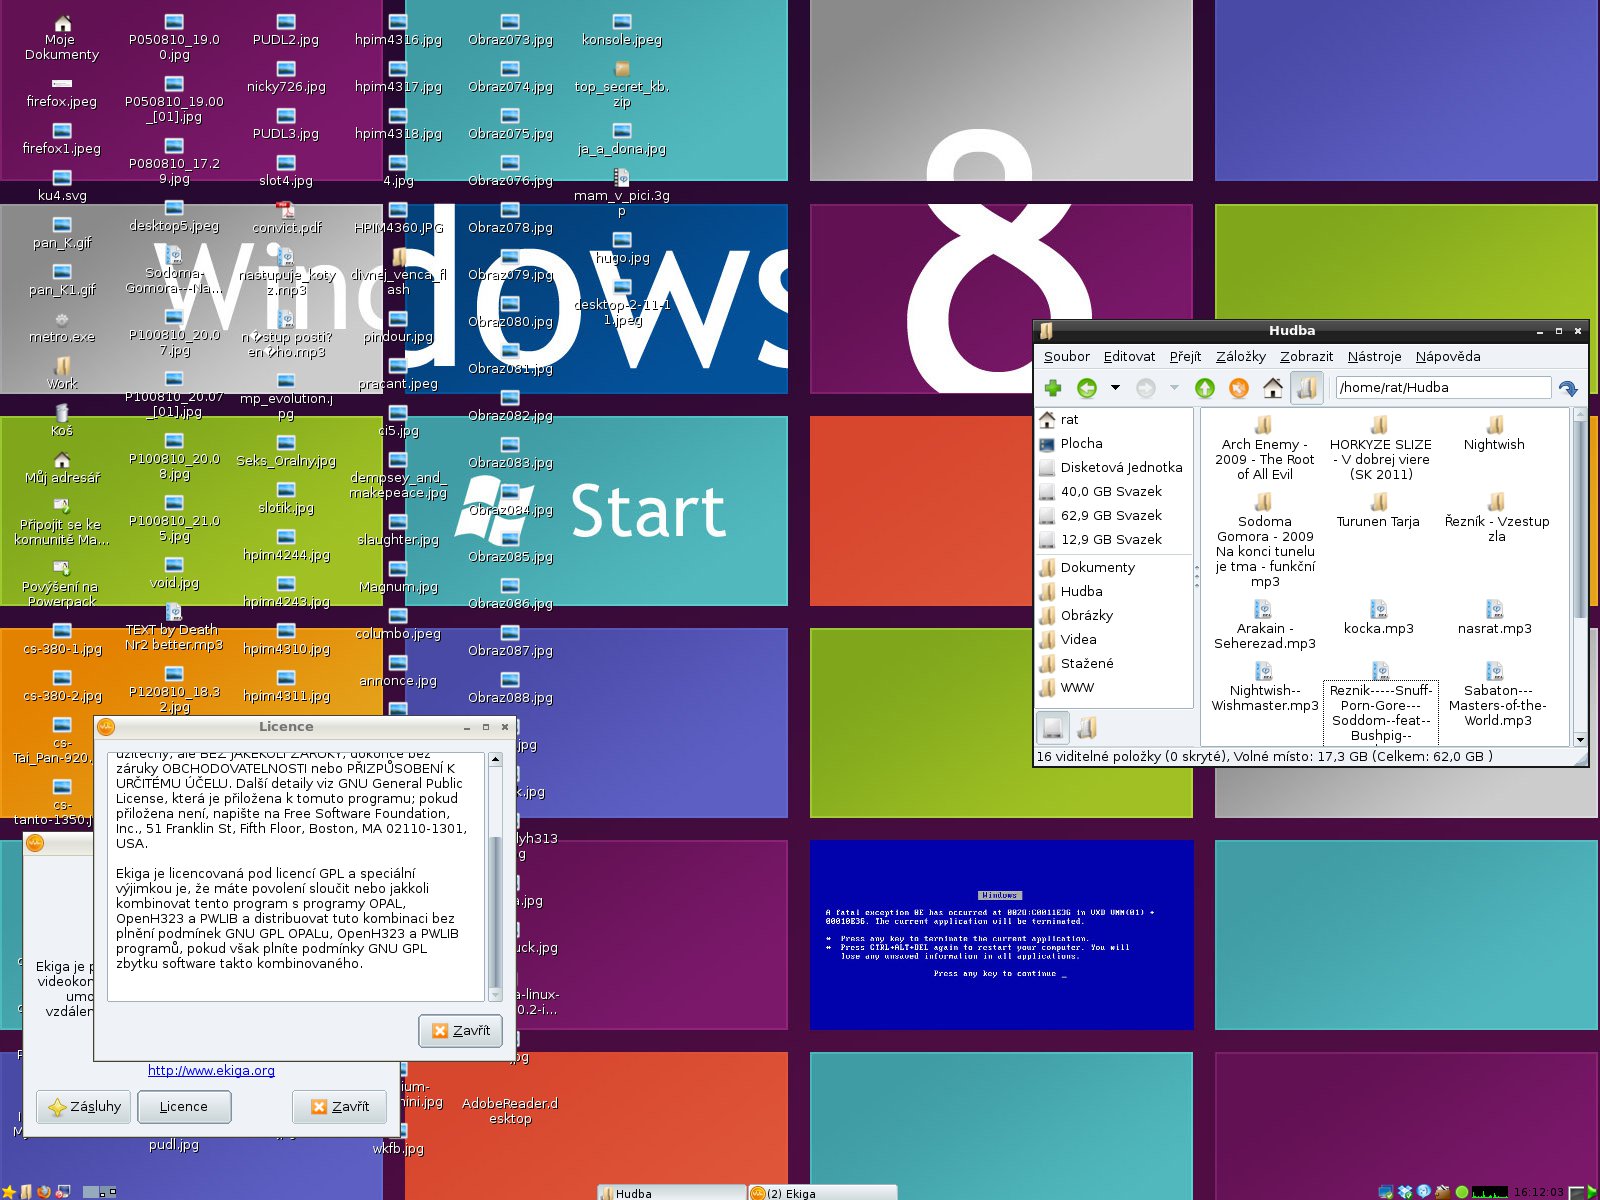Select the Koš trash desktop icon

62,420
